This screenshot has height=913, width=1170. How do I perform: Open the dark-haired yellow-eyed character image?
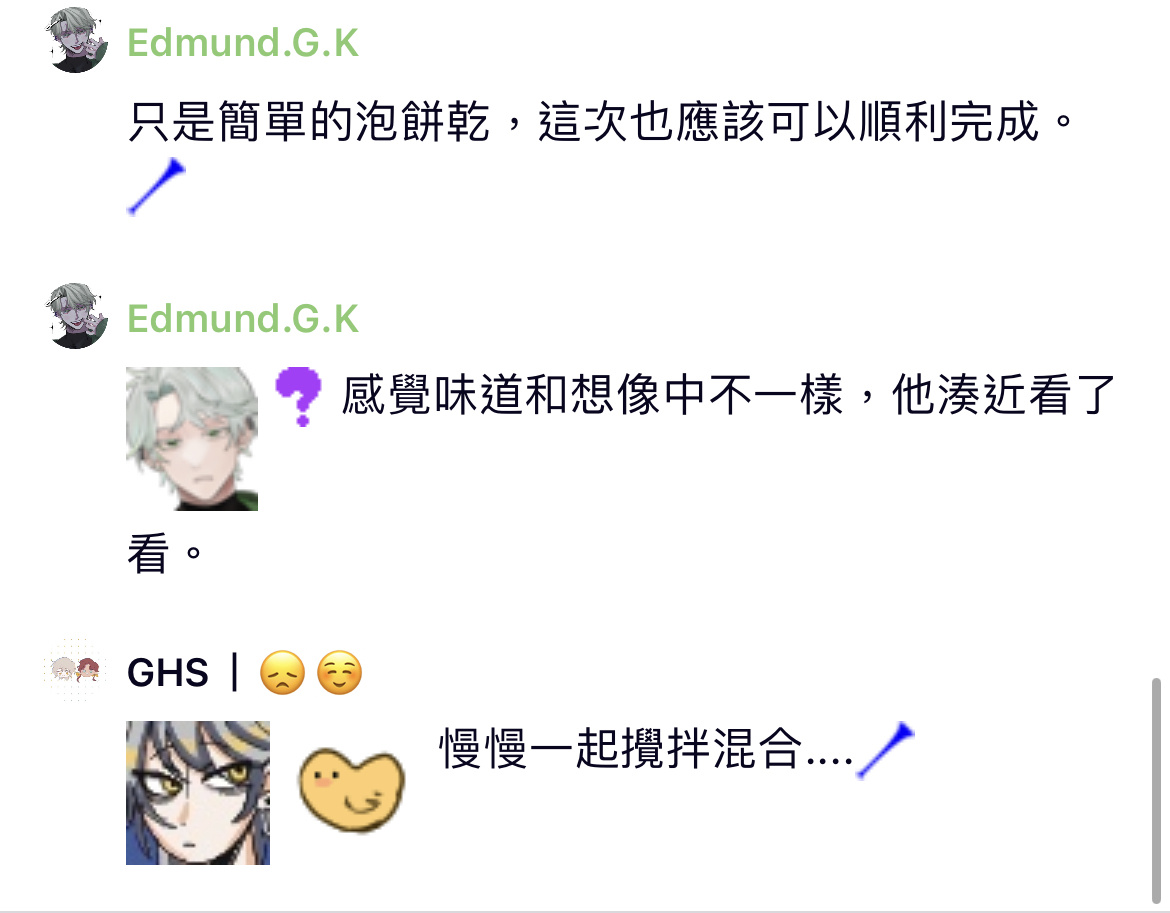(x=198, y=793)
